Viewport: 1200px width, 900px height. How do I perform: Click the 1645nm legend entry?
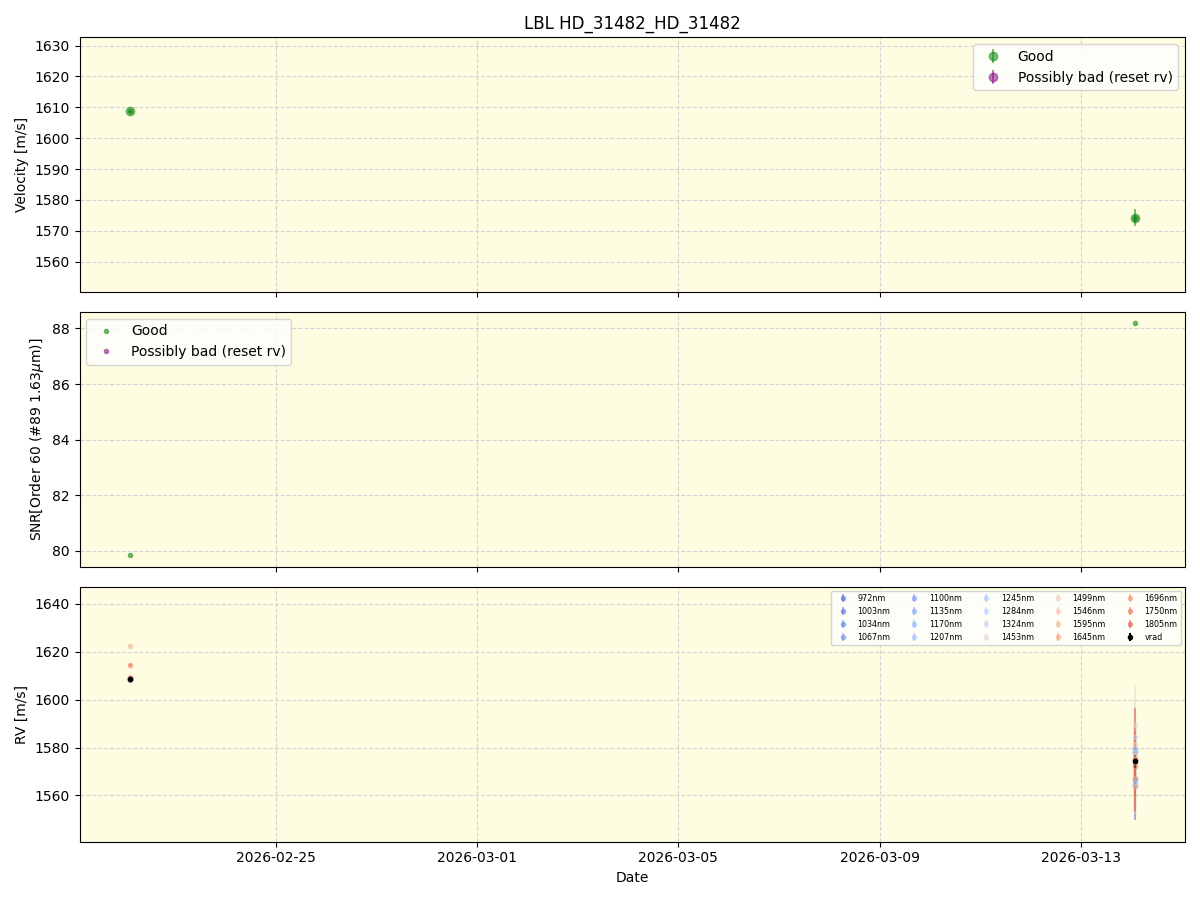coord(1059,637)
